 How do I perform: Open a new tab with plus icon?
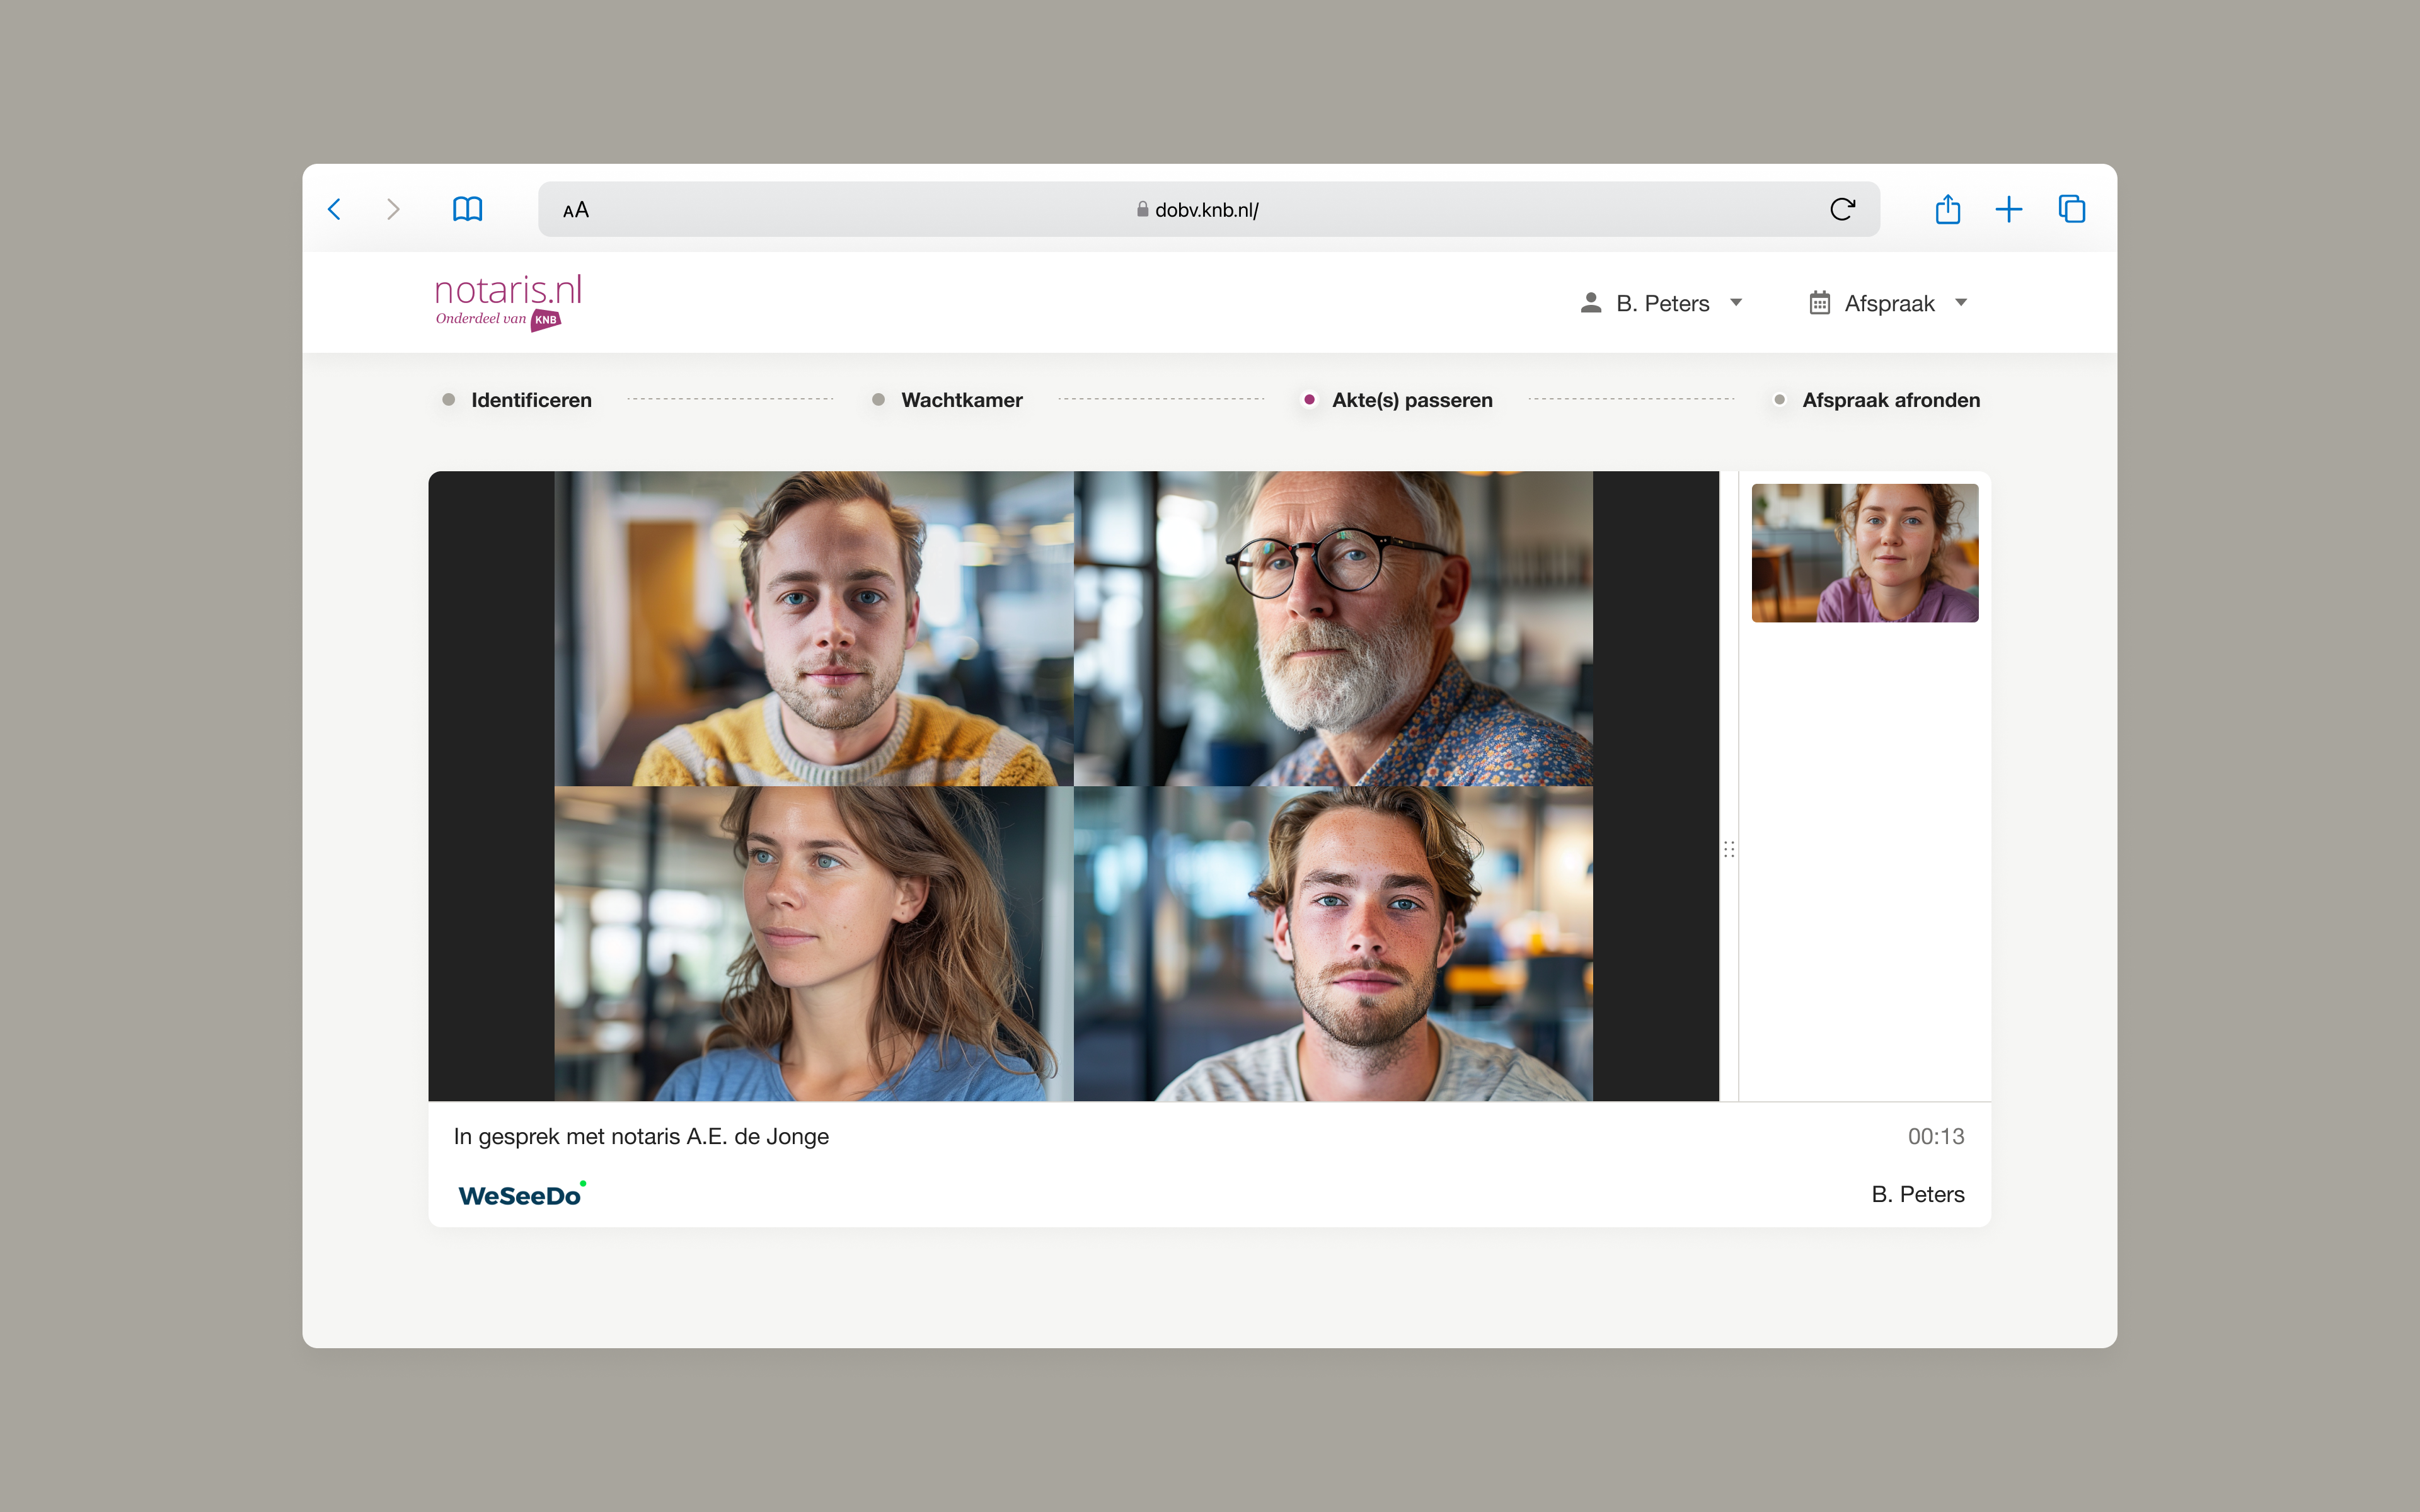tap(2008, 209)
